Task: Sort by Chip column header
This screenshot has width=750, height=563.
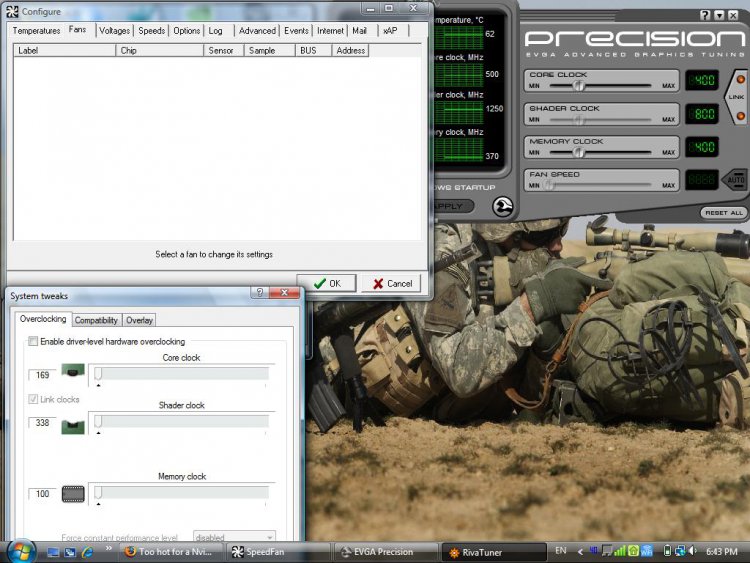Action: (x=160, y=50)
